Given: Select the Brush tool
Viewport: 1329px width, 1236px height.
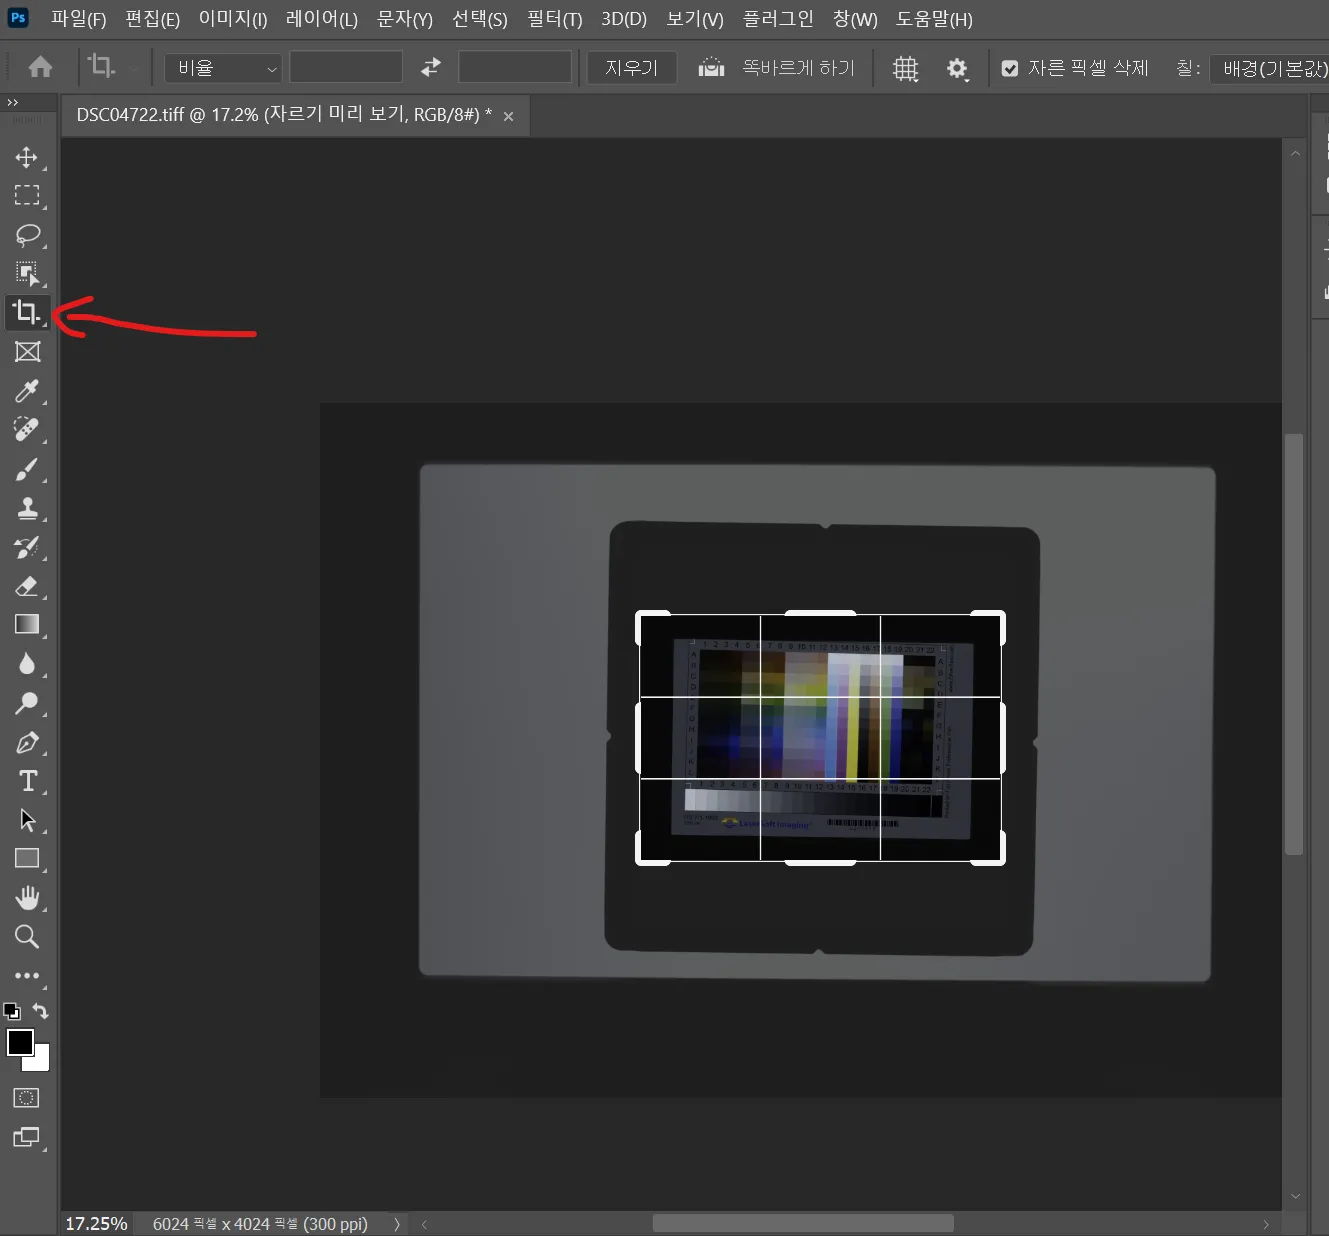Looking at the screenshot, I should [27, 469].
